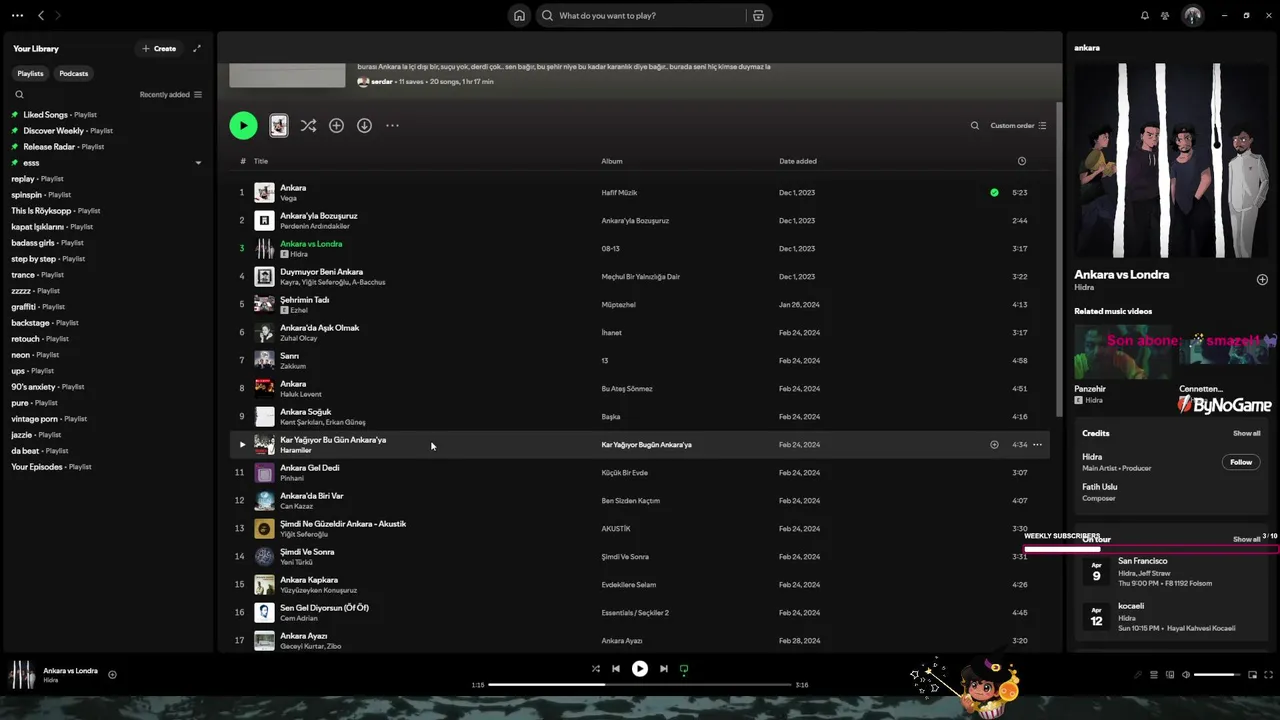Viewport: 1280px width, 720px height.
Task: Toggle the green saved check on Ankara by Vega
Action: point(994,192)
